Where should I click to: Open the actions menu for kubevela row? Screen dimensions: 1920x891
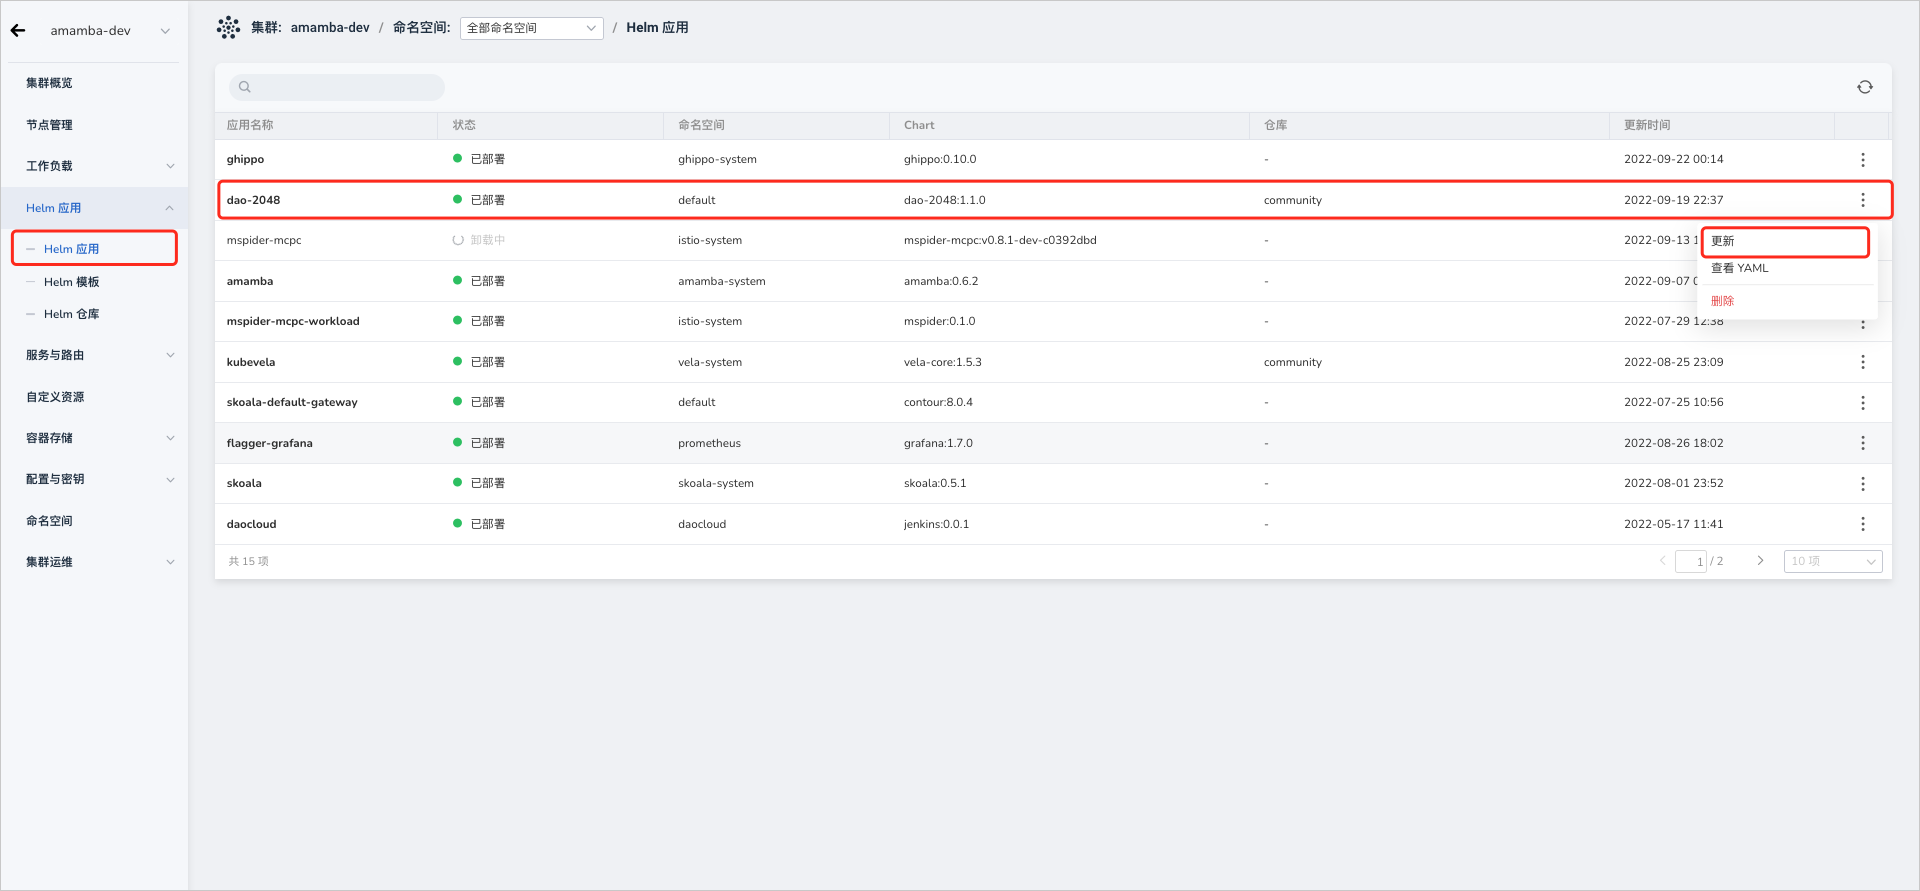coord(1863,362)
